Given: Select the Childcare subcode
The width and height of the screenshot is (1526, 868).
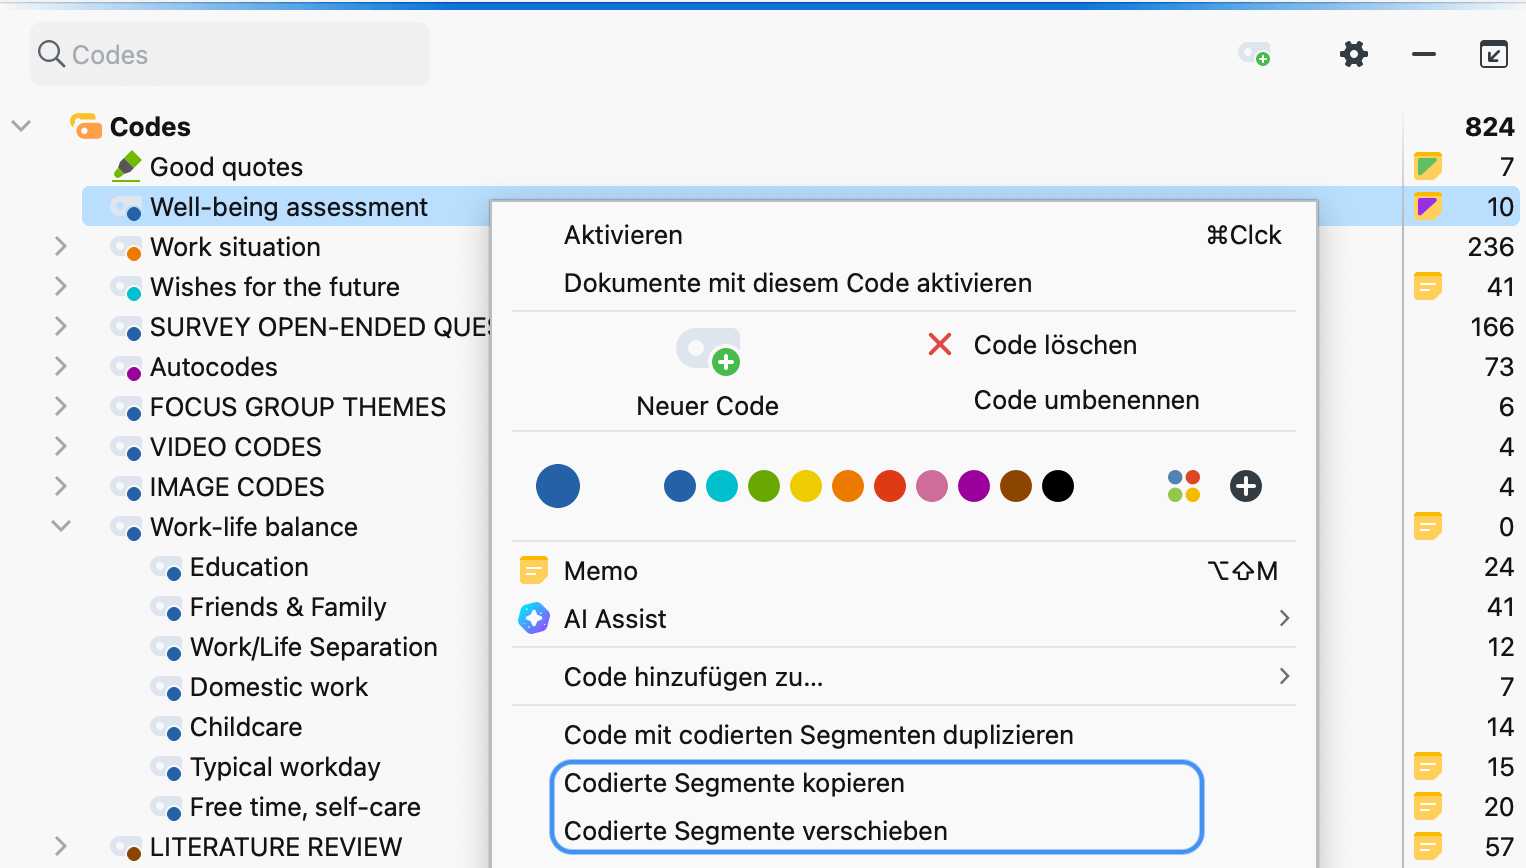Looking at the screenshot, I should click(246, 727).
